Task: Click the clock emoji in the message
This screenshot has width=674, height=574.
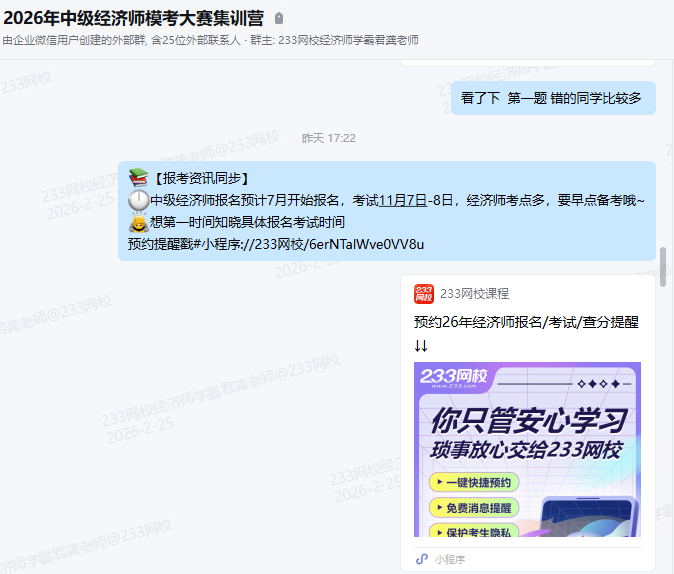Action: tap(138, 200)
